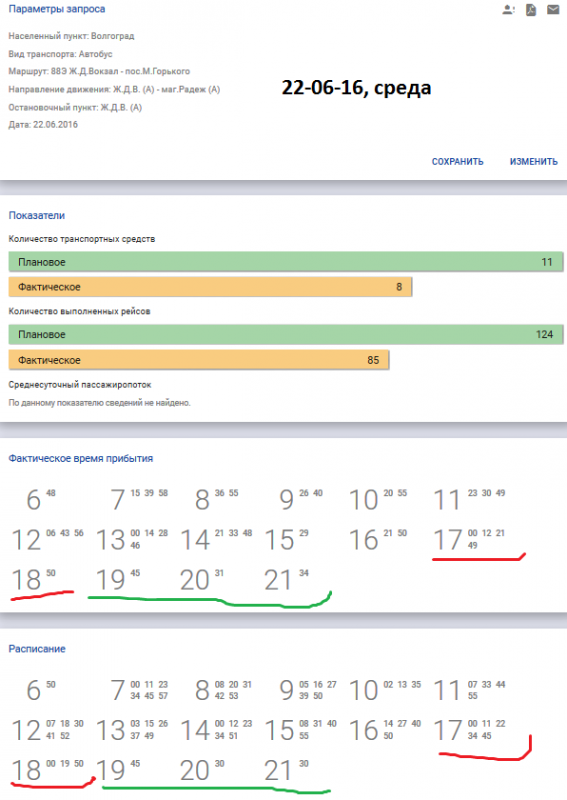Screen dimensions: 567x800
Task: Click the Расписание section heading
Action: click(x=37, y=649)
